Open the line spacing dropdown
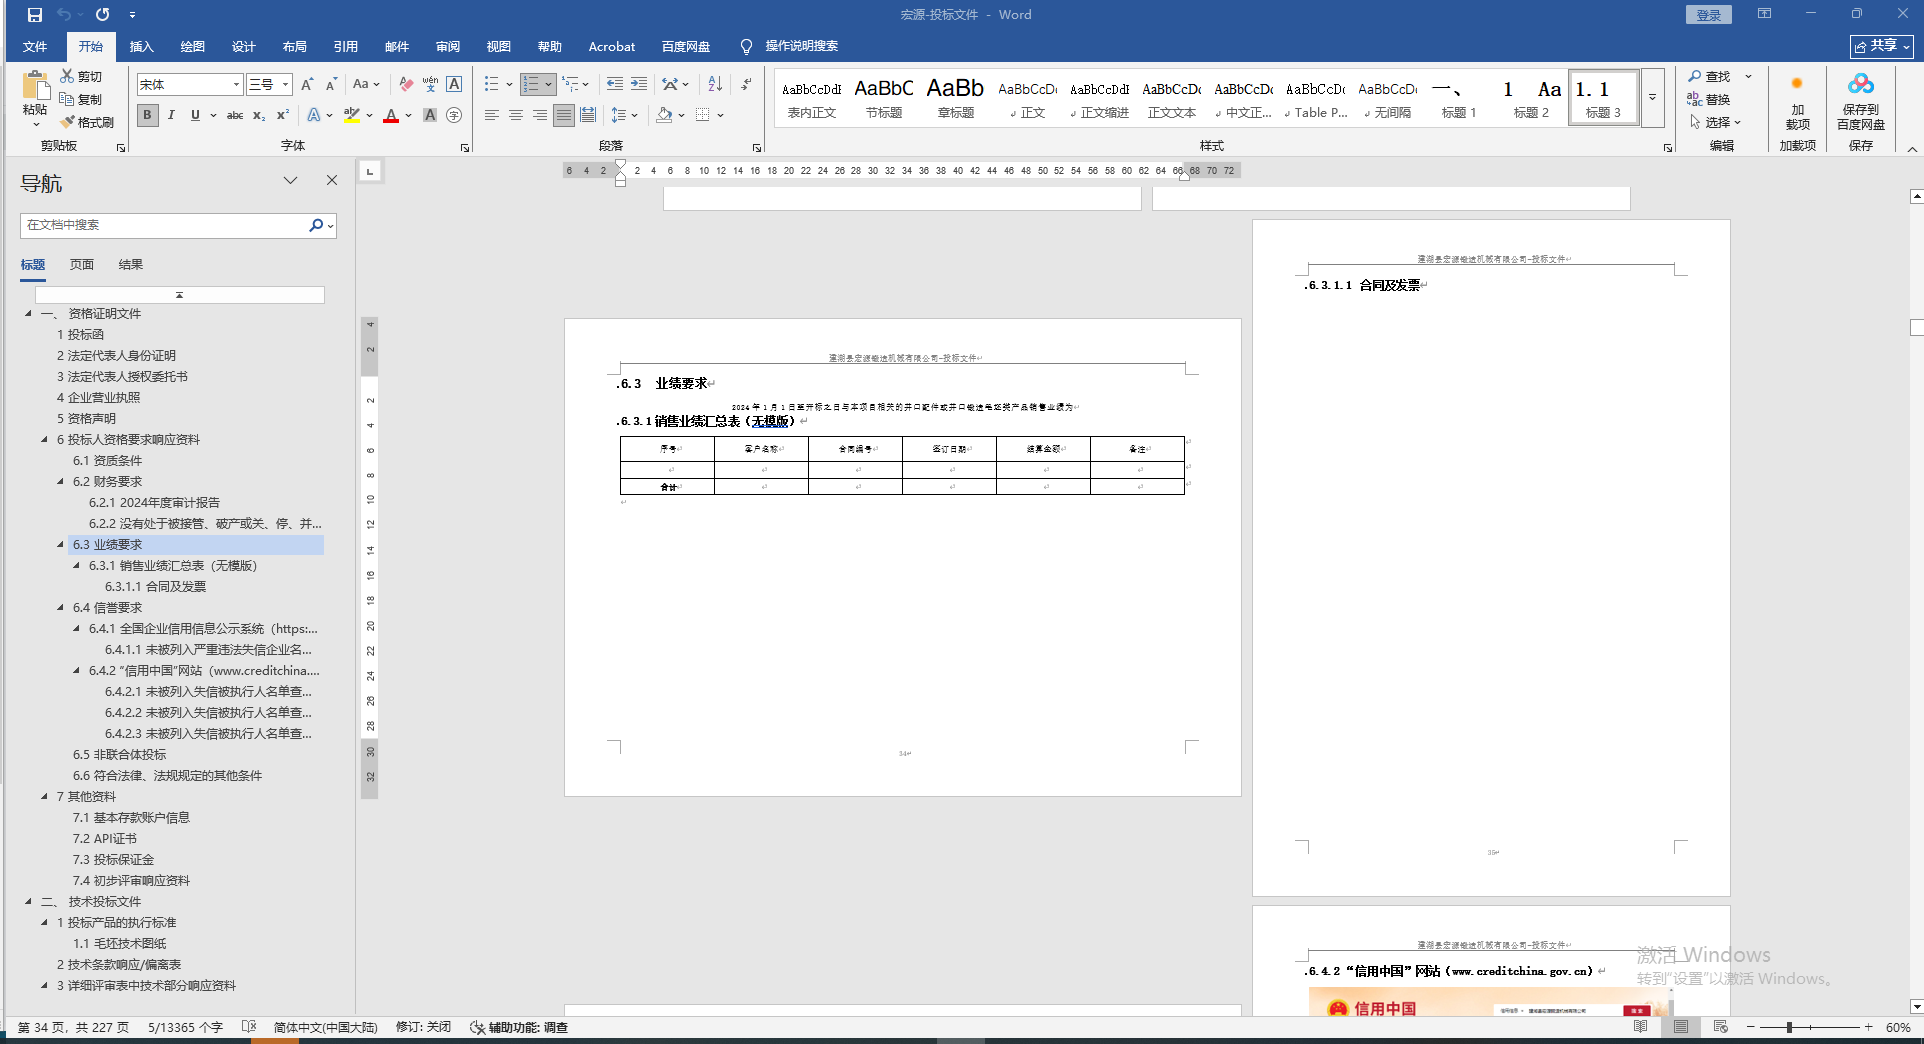Image resolution: width=1924 pixels, height=1044 pixels. click(624, 115)
